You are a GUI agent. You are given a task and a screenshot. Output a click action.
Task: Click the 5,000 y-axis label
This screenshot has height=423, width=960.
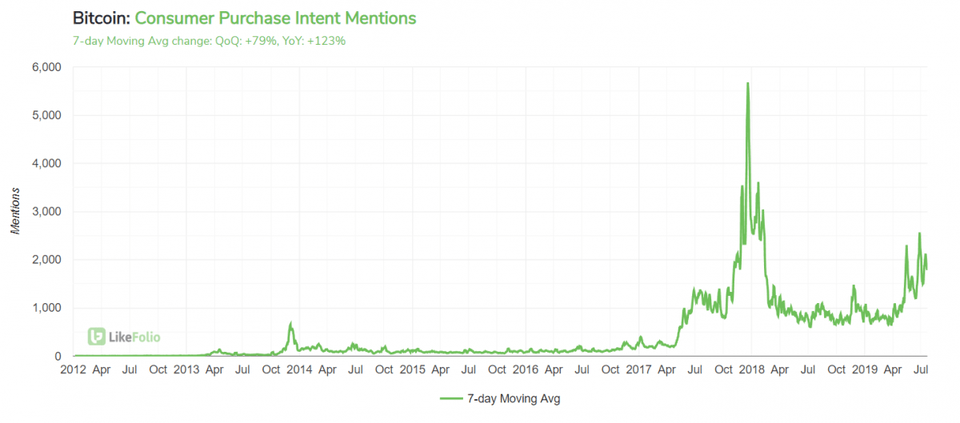[x=48, y=115]
